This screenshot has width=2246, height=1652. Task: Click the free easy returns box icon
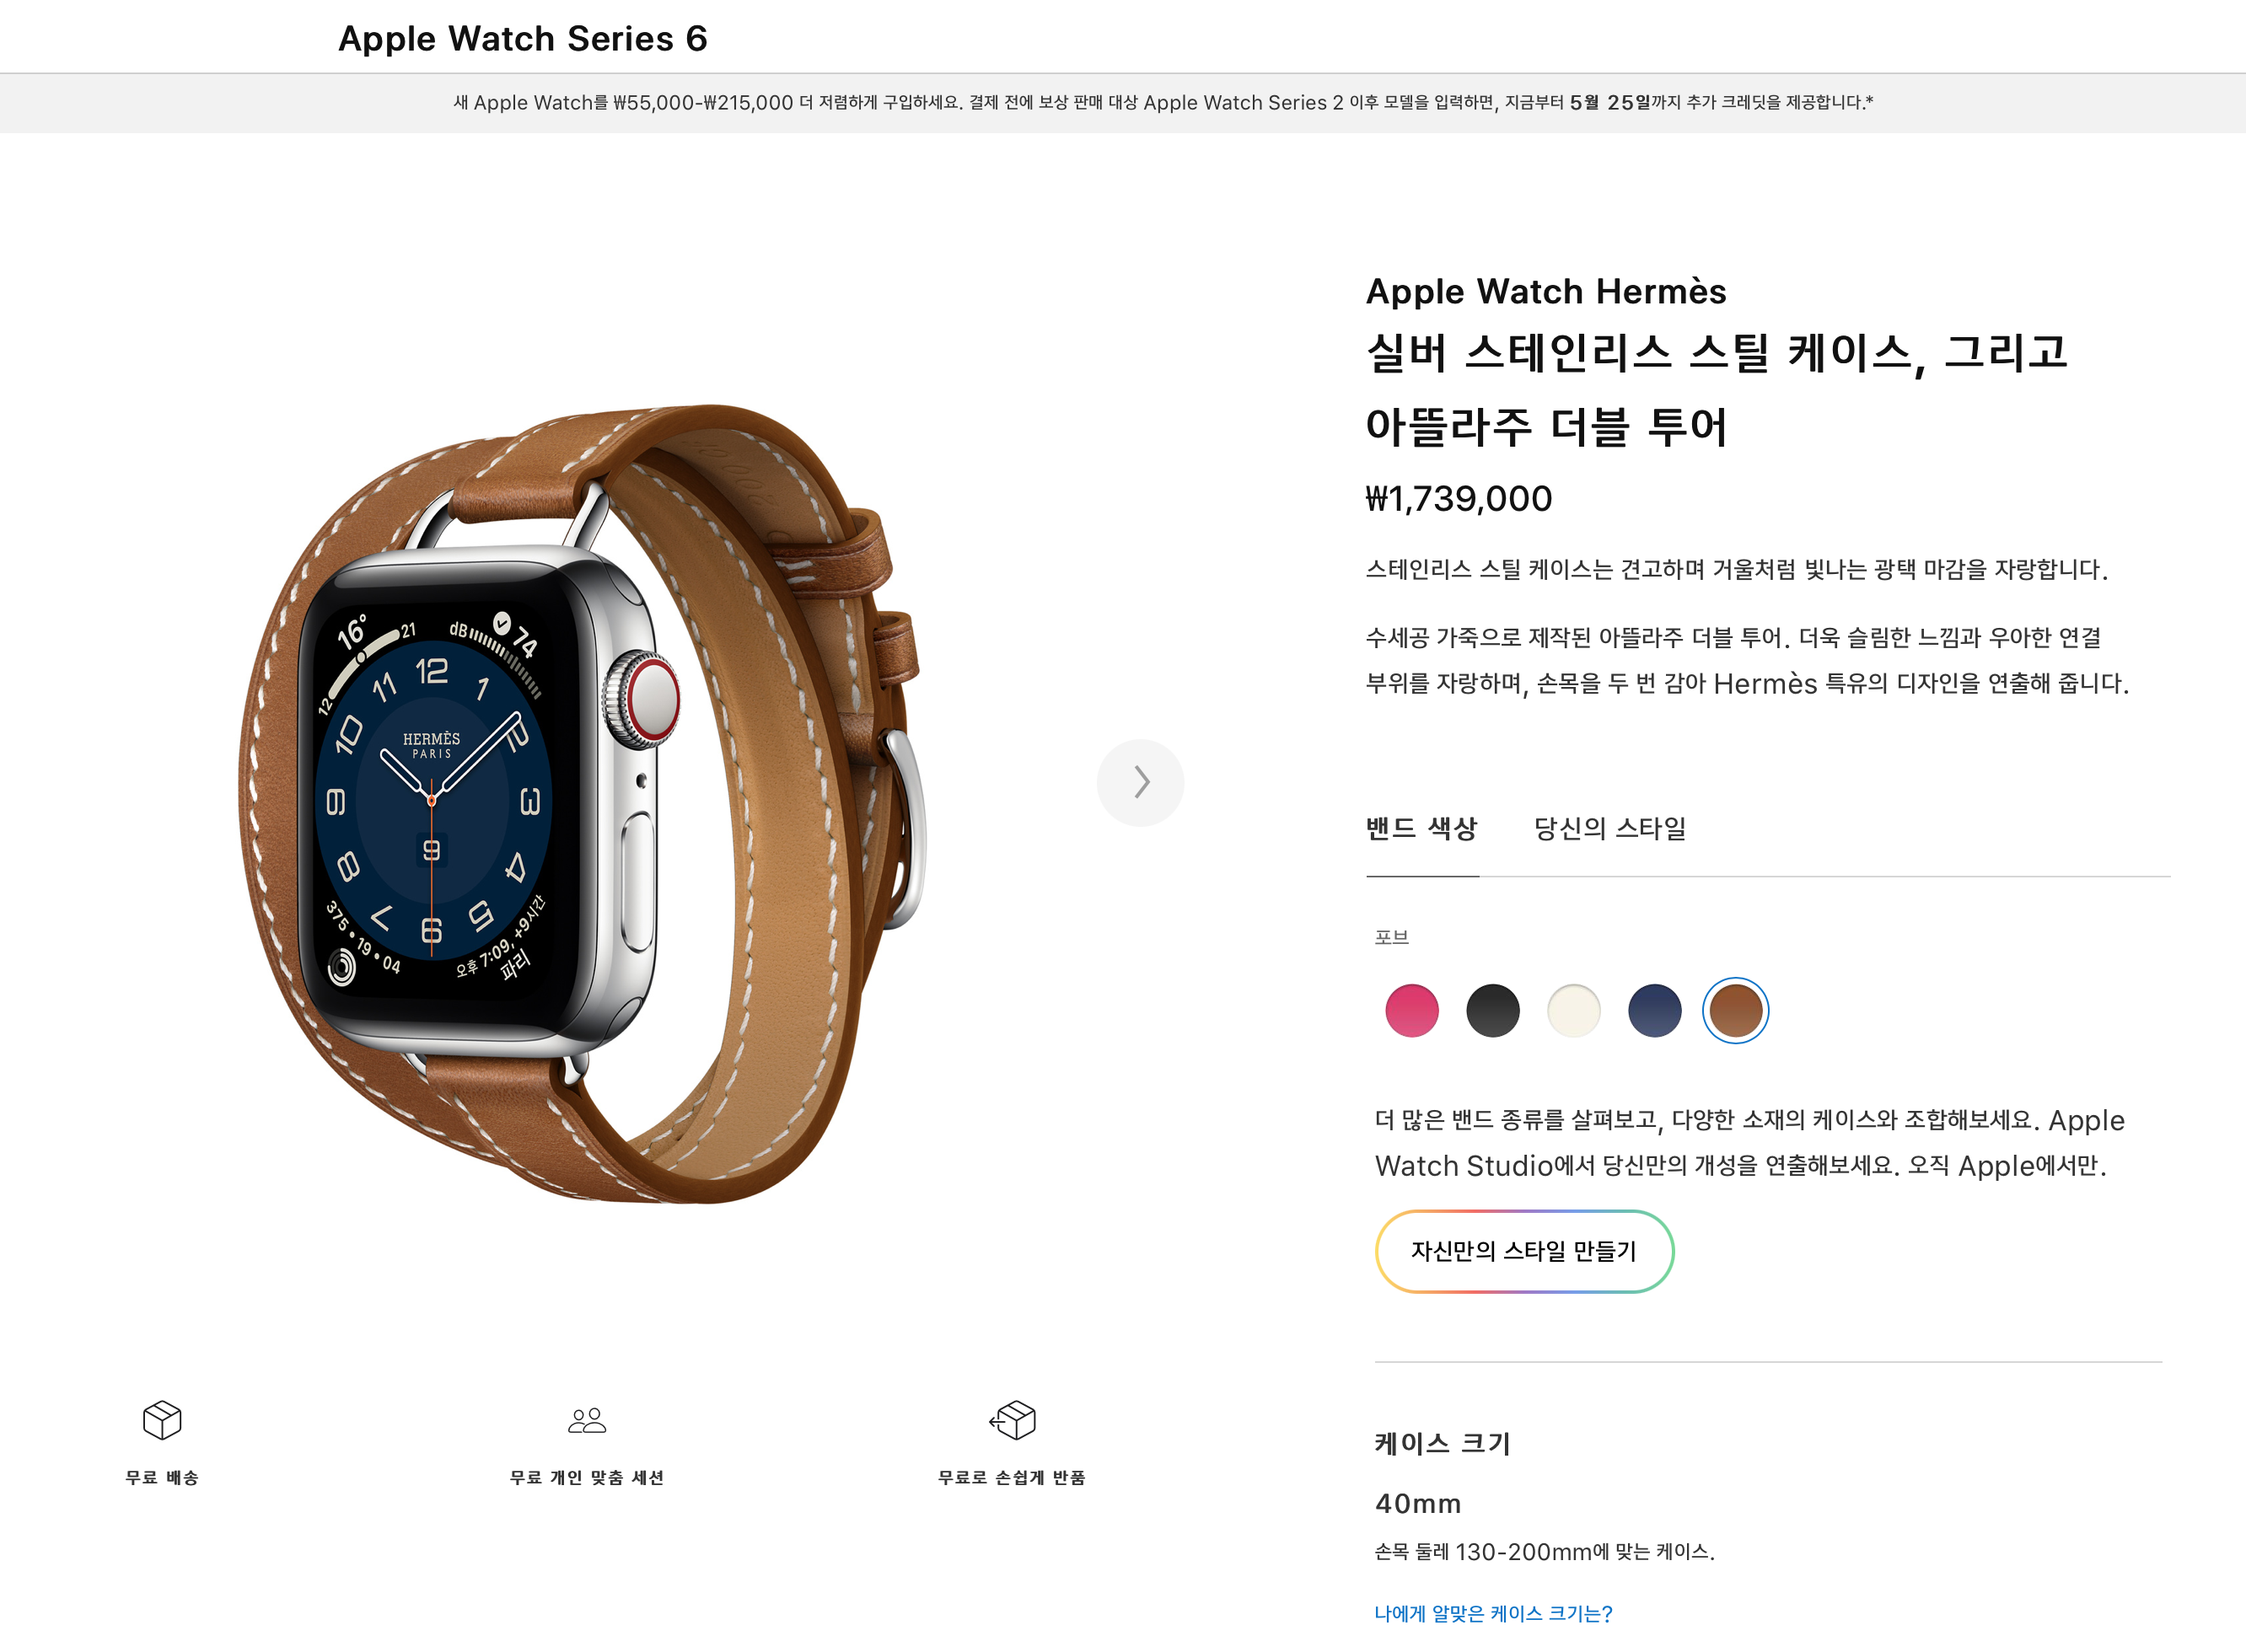tap(1012, 1419)
